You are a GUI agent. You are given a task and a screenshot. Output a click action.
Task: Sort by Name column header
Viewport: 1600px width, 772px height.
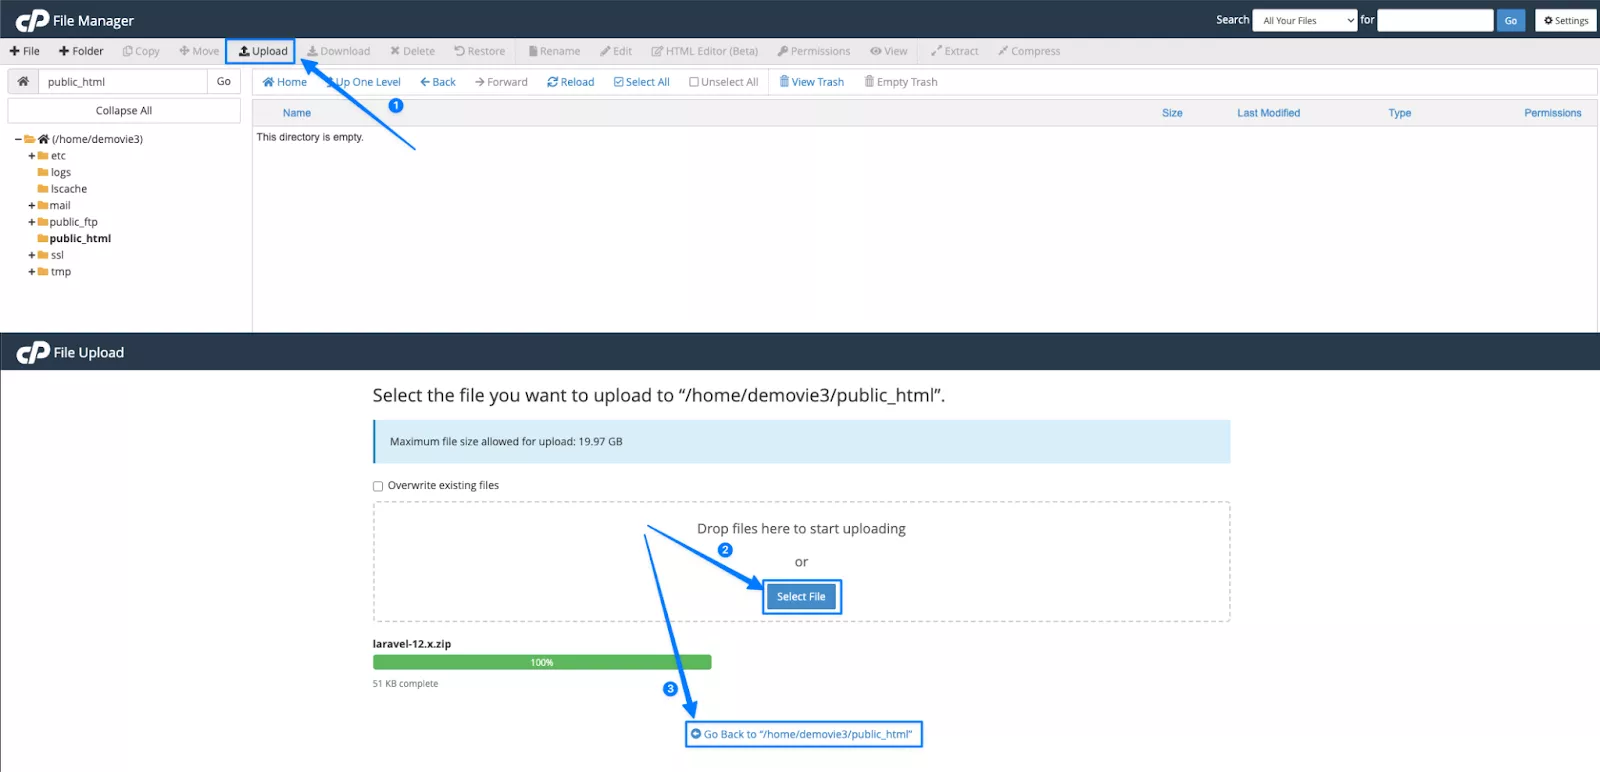[x=297, y=113]
